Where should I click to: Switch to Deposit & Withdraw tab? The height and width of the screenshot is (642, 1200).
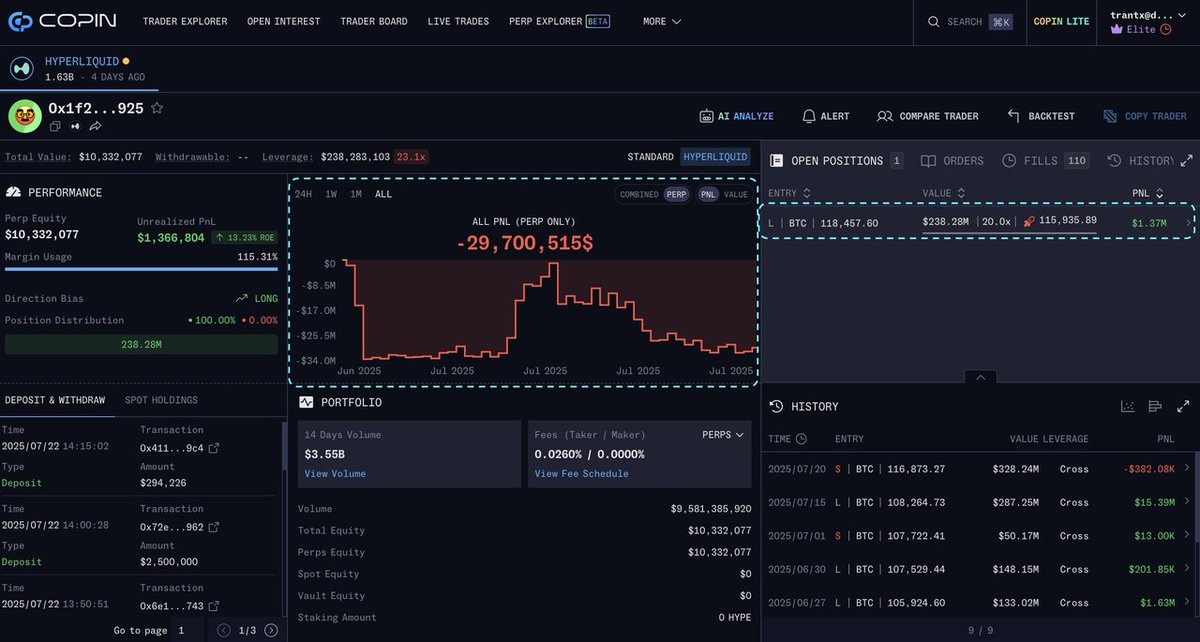point(55,400)
